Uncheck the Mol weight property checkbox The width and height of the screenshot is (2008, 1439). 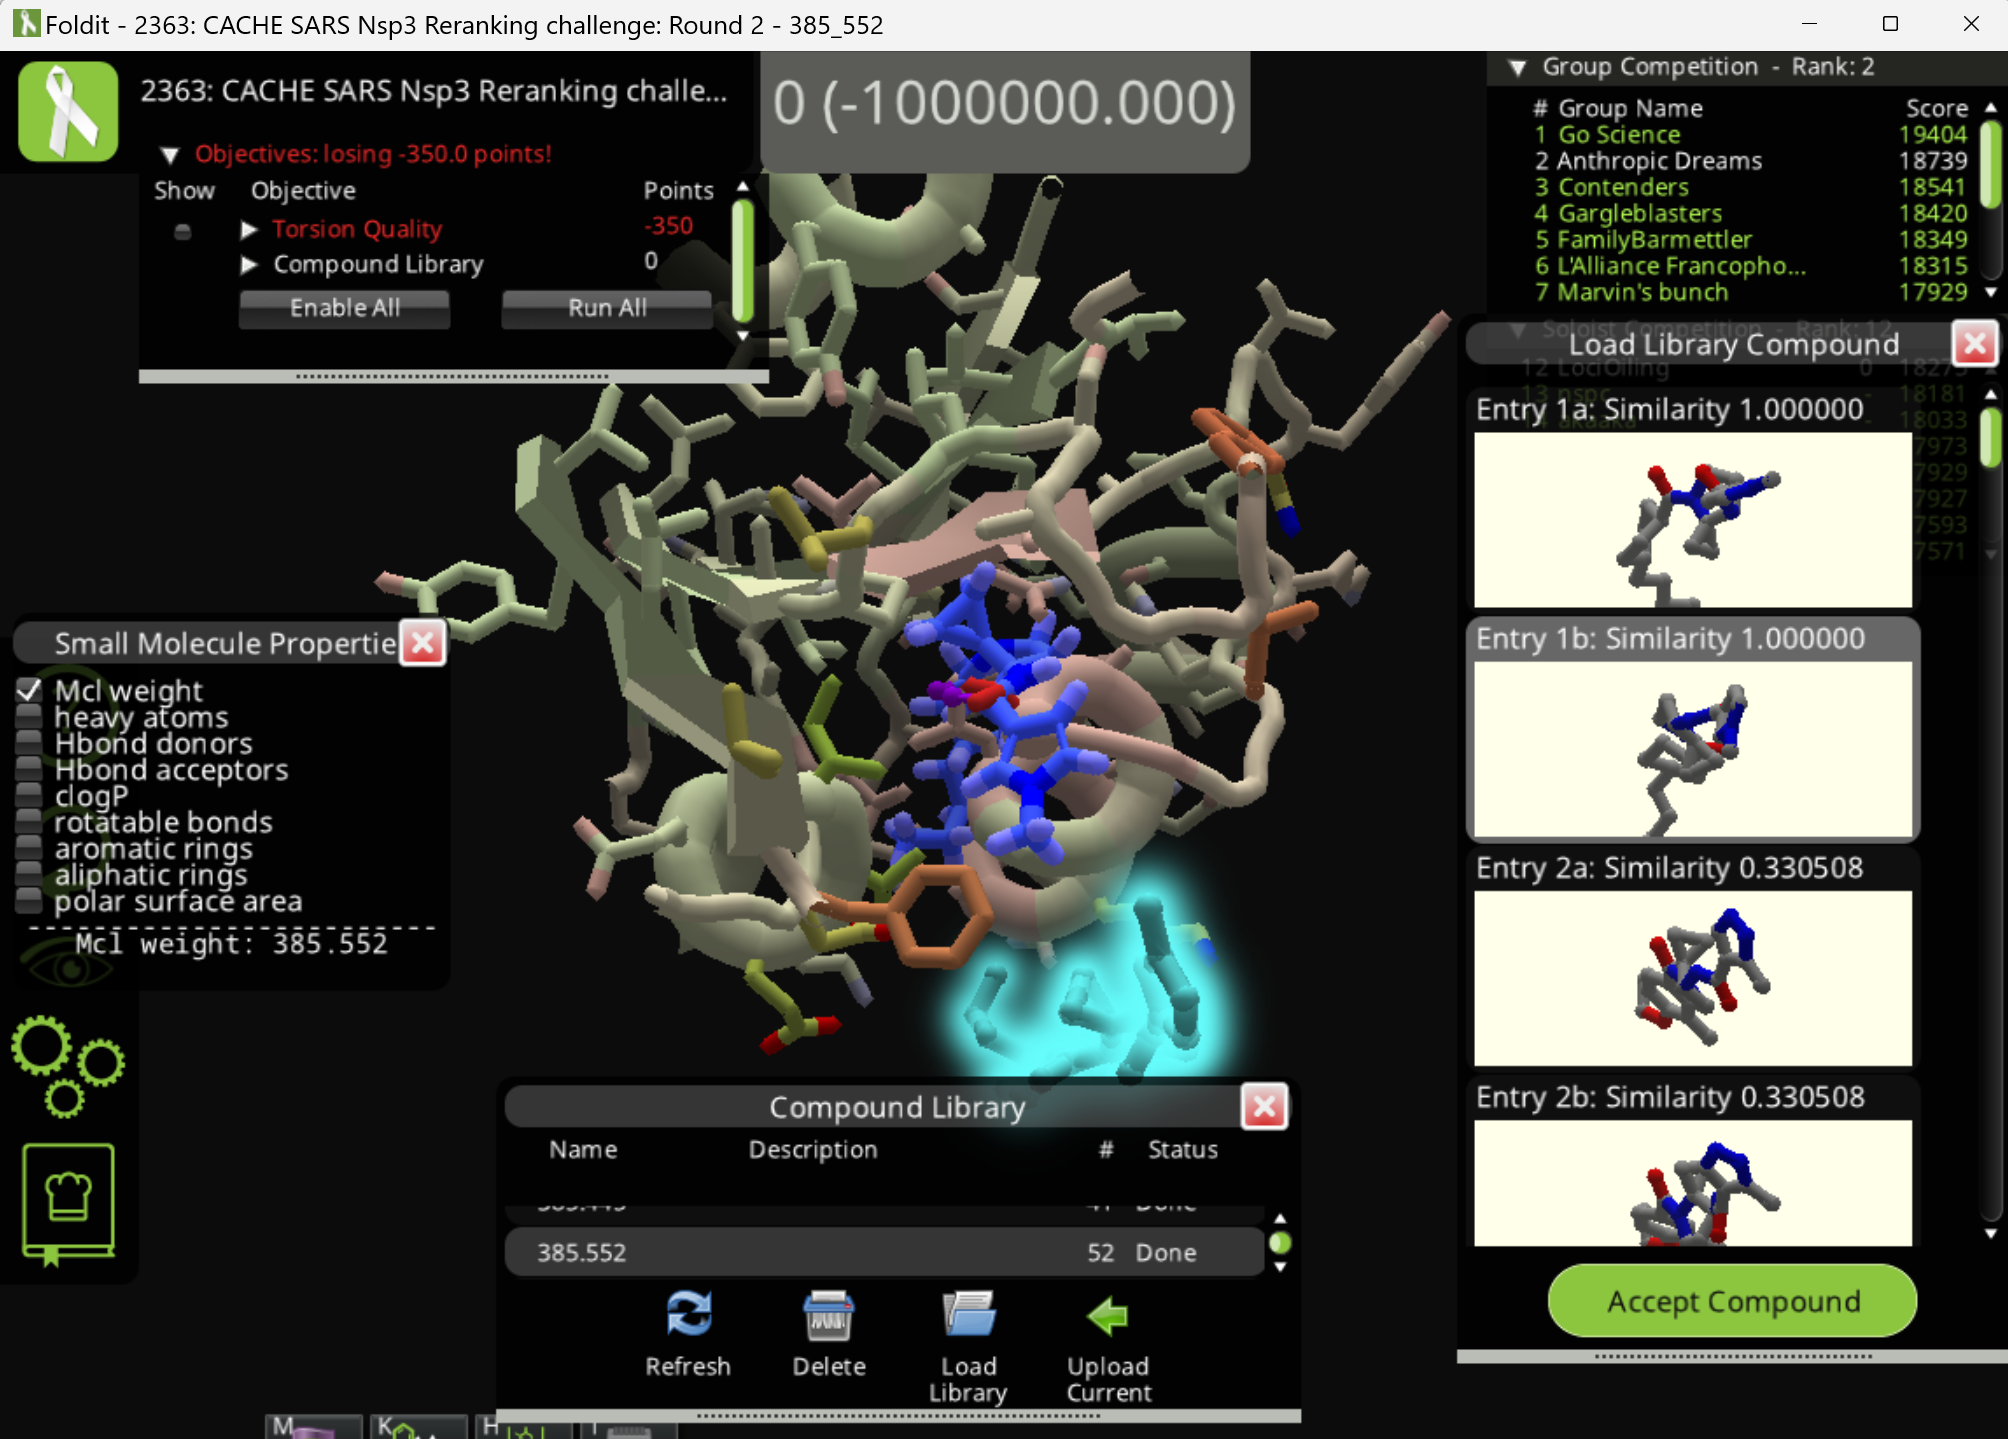(29, 690)
